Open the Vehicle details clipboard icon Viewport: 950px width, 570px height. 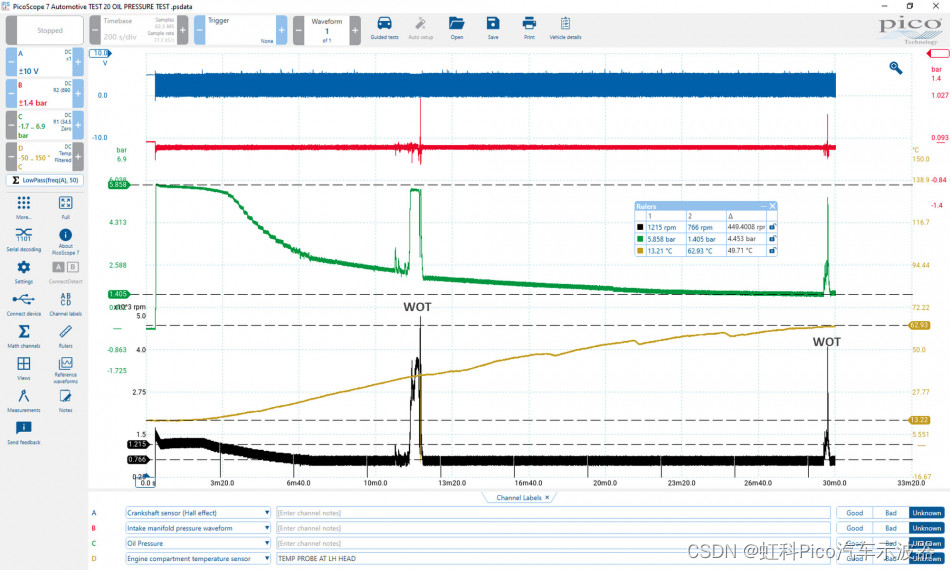(565, 26)
